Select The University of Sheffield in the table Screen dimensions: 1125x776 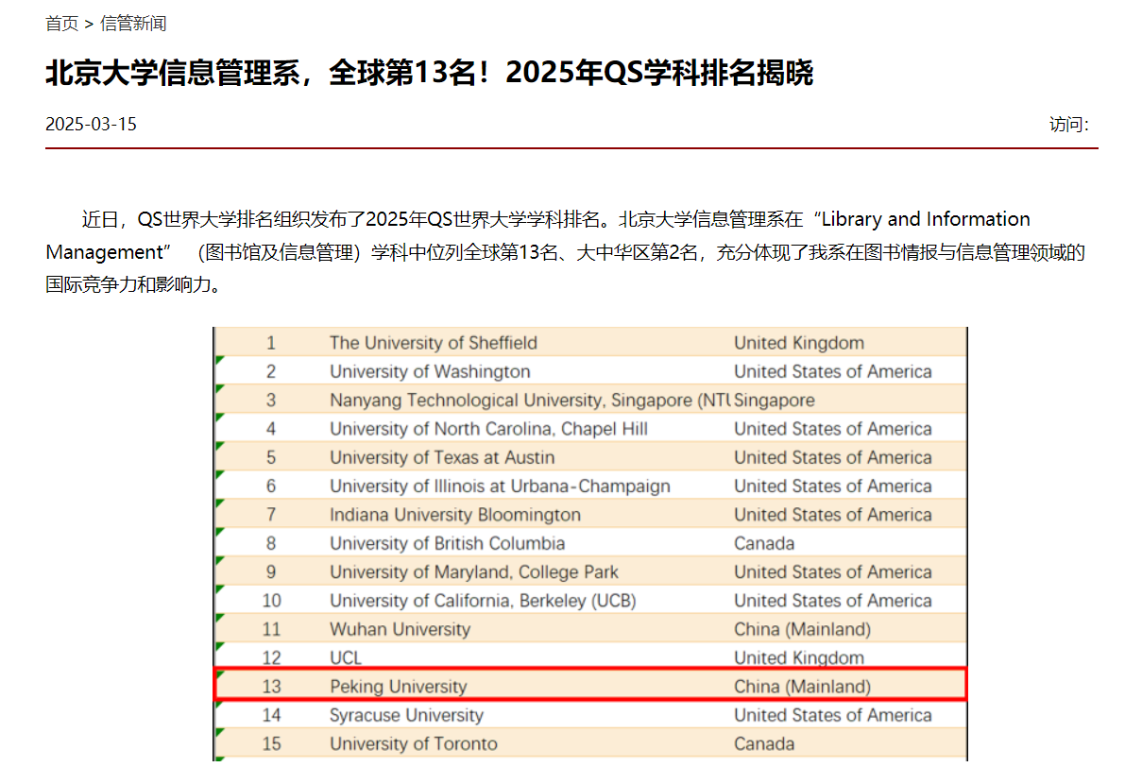(433, 343)
